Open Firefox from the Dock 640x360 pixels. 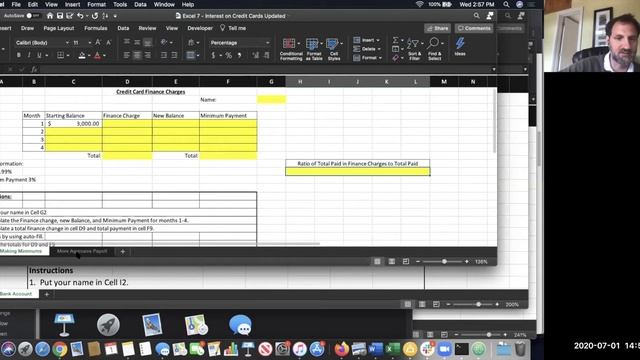[x=341, y=349]
